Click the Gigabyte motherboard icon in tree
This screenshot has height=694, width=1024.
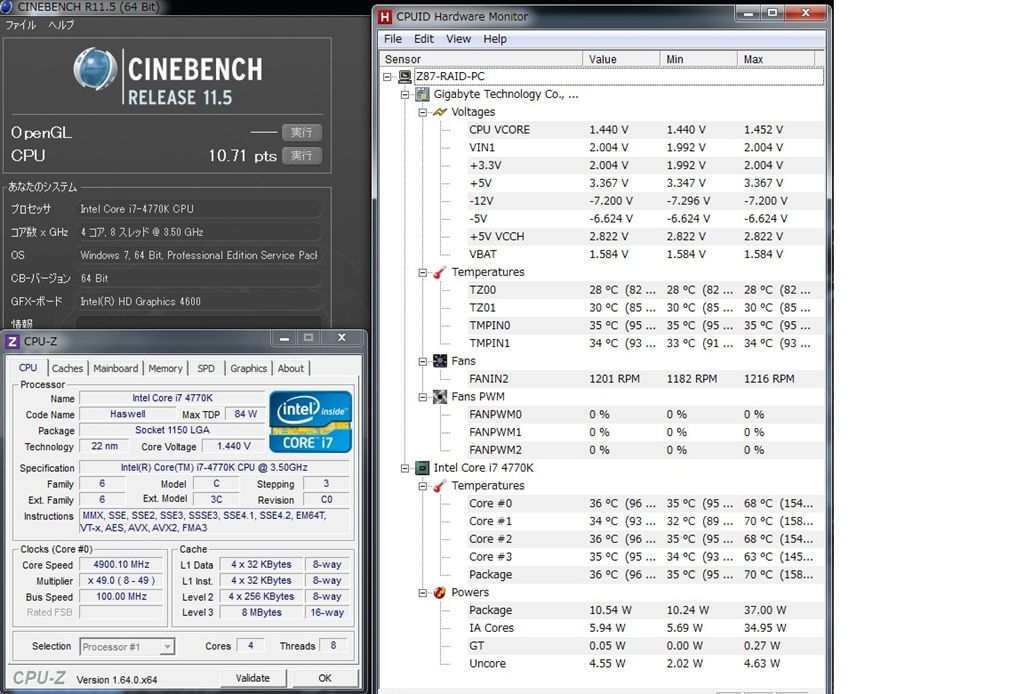422,95
